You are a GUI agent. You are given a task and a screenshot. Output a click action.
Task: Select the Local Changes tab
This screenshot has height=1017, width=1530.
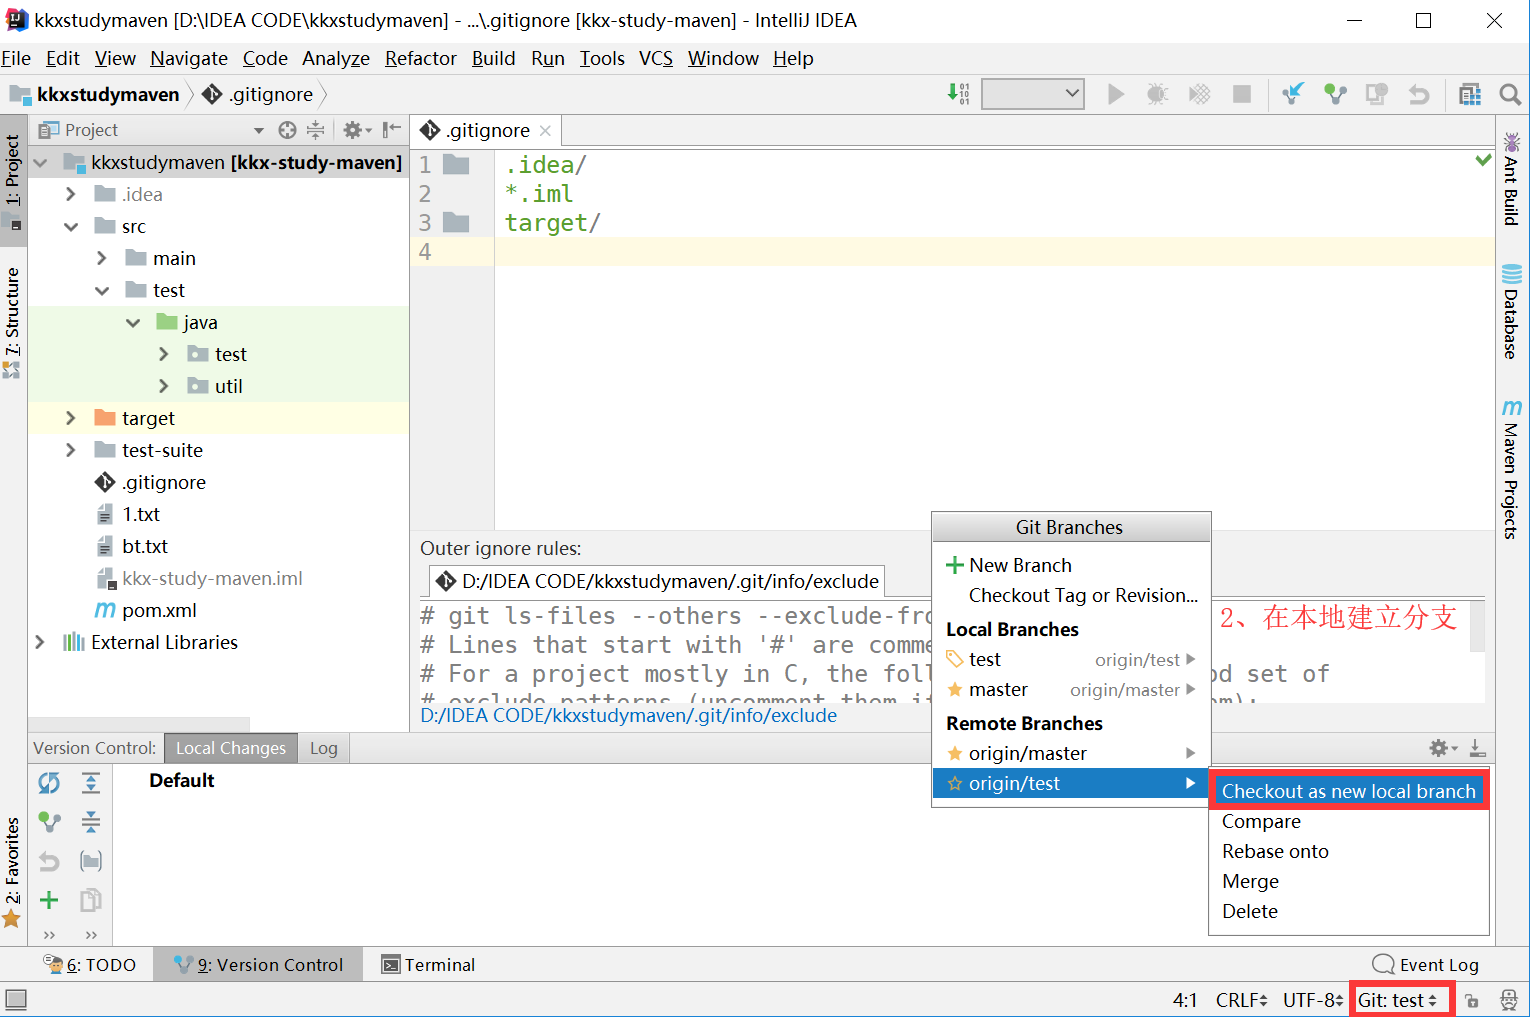tap(231, 748)
